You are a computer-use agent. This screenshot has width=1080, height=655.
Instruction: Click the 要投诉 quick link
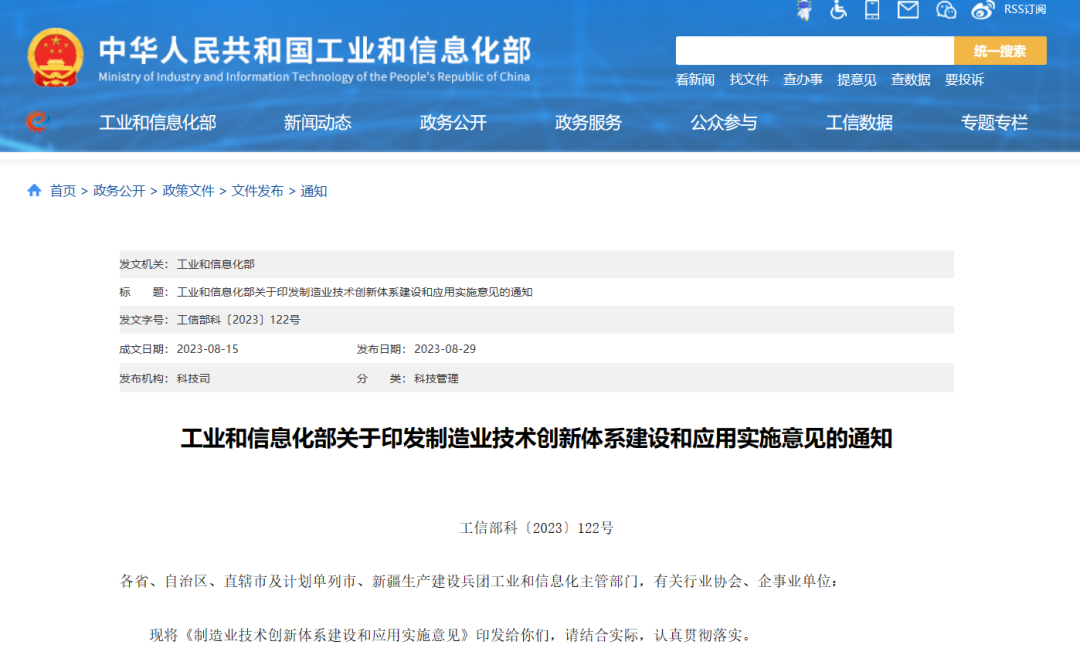(964, 80)
